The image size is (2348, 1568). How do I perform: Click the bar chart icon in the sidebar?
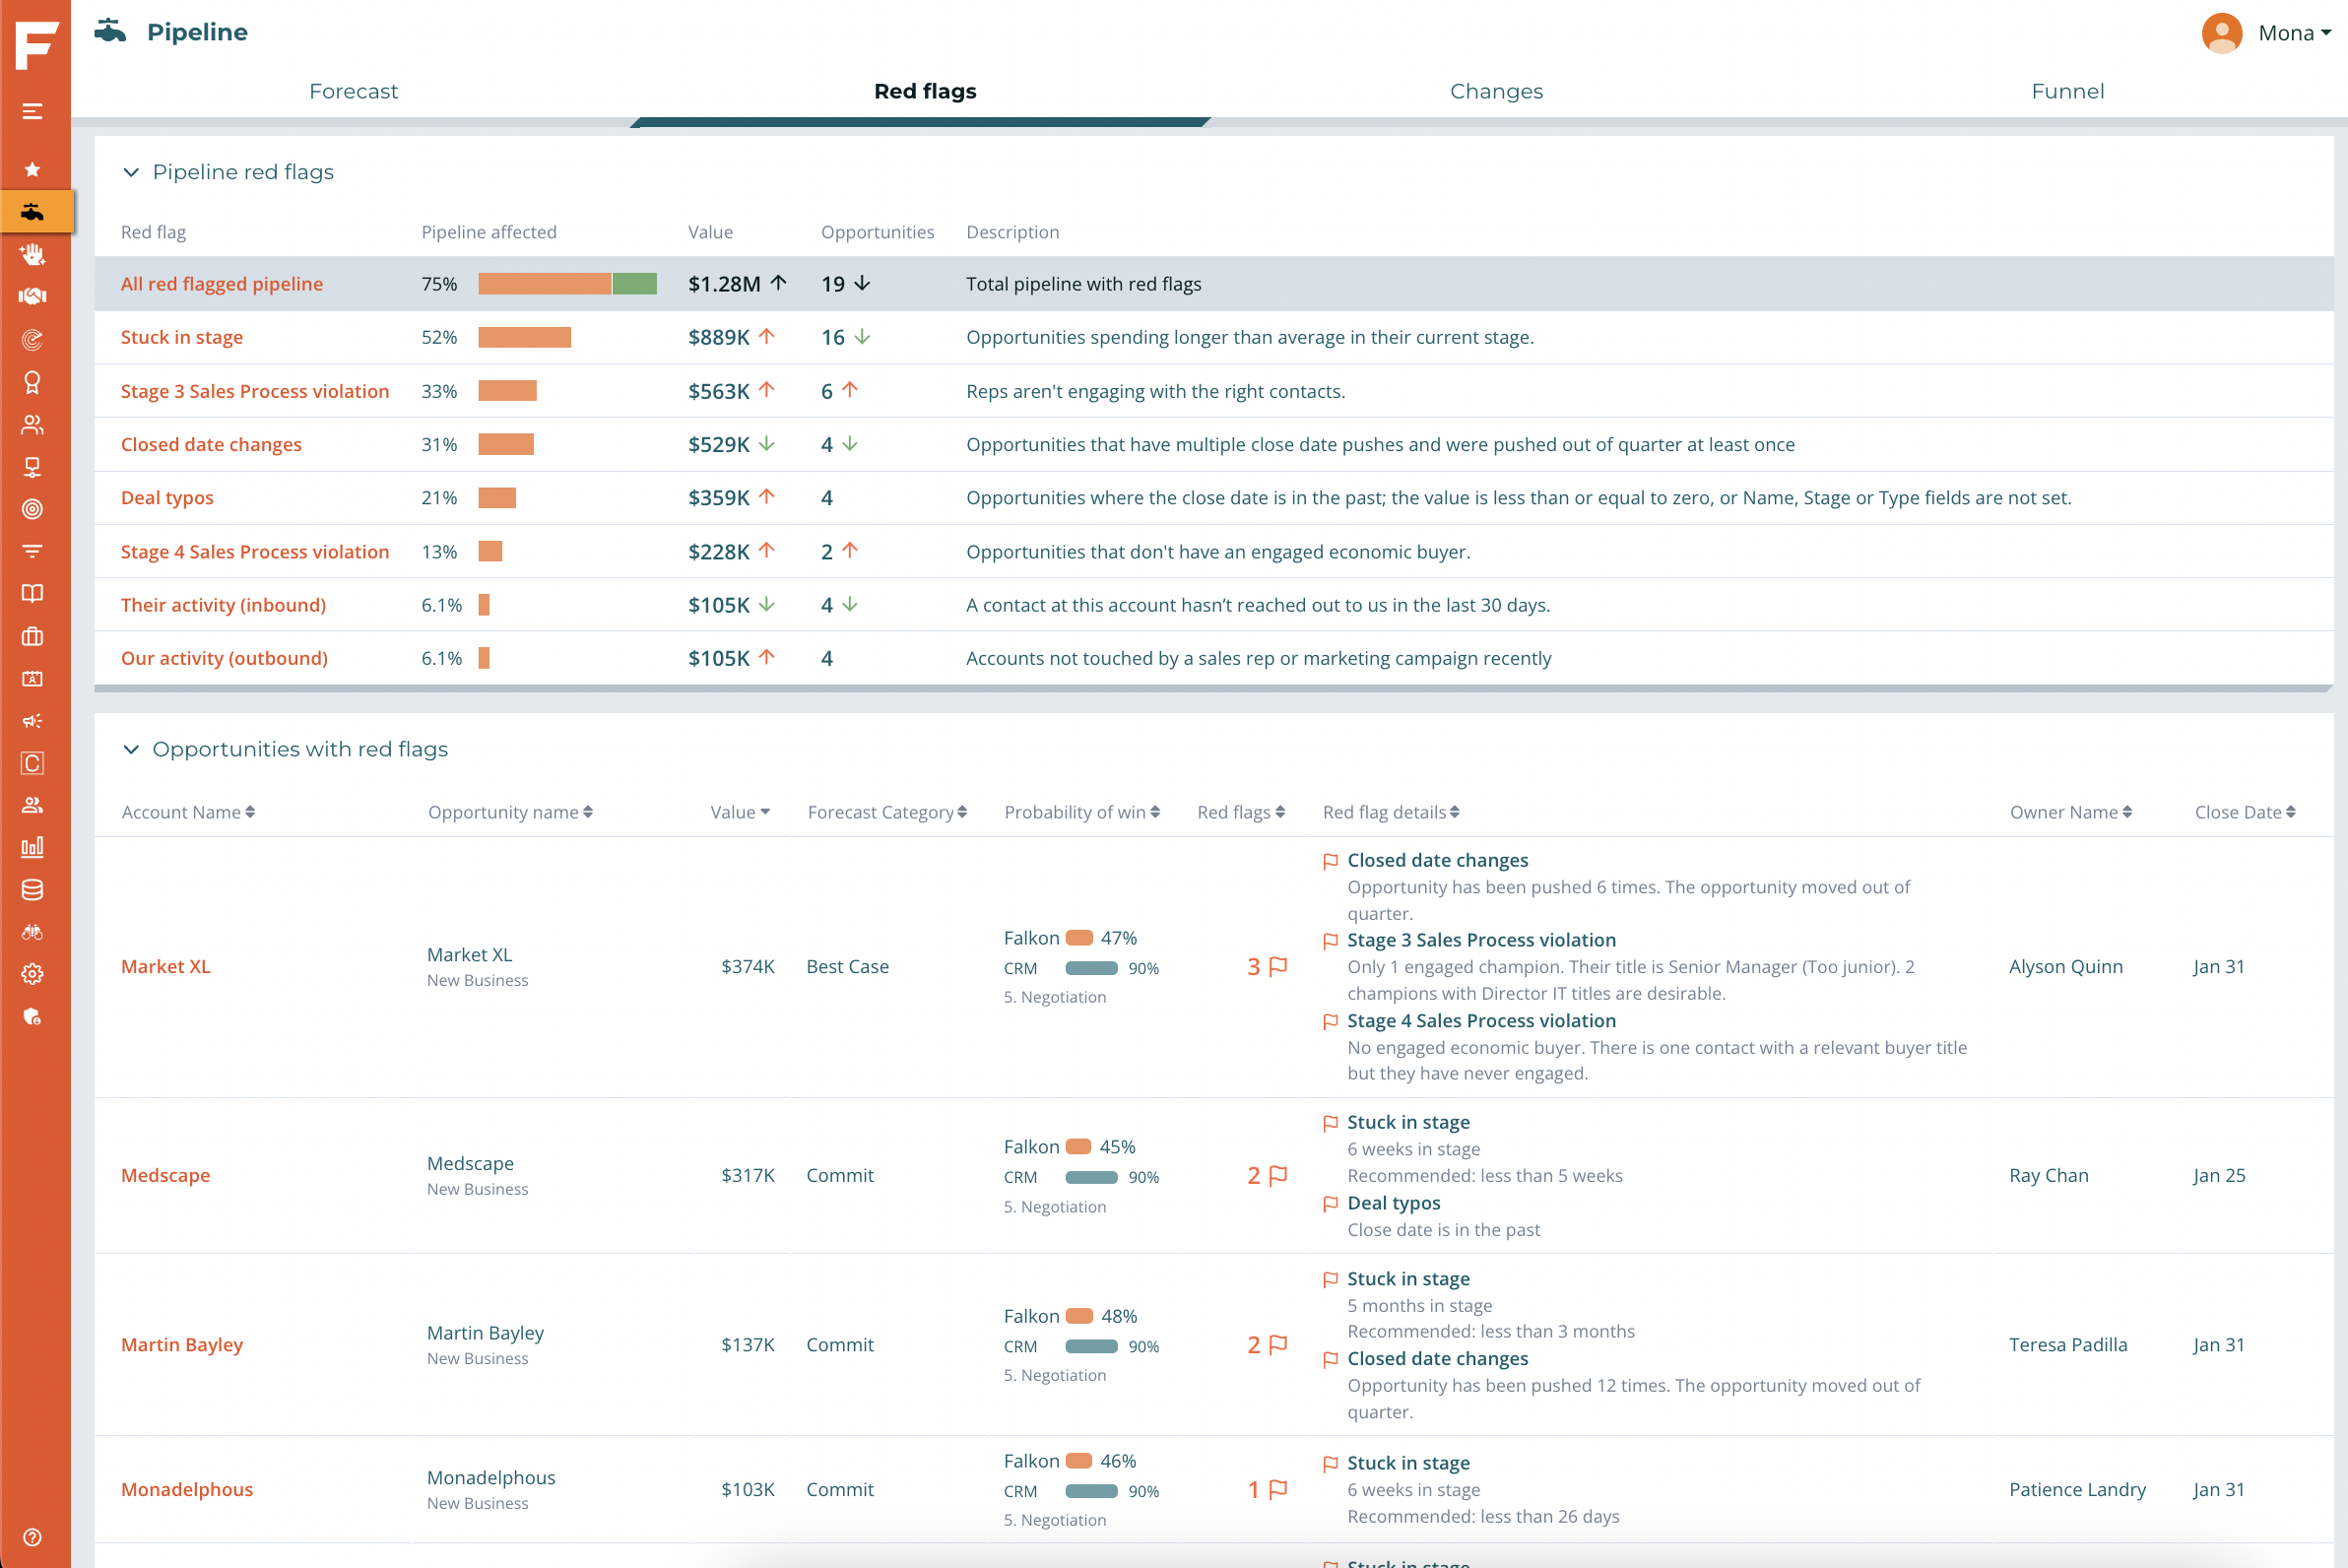[32, 847]
